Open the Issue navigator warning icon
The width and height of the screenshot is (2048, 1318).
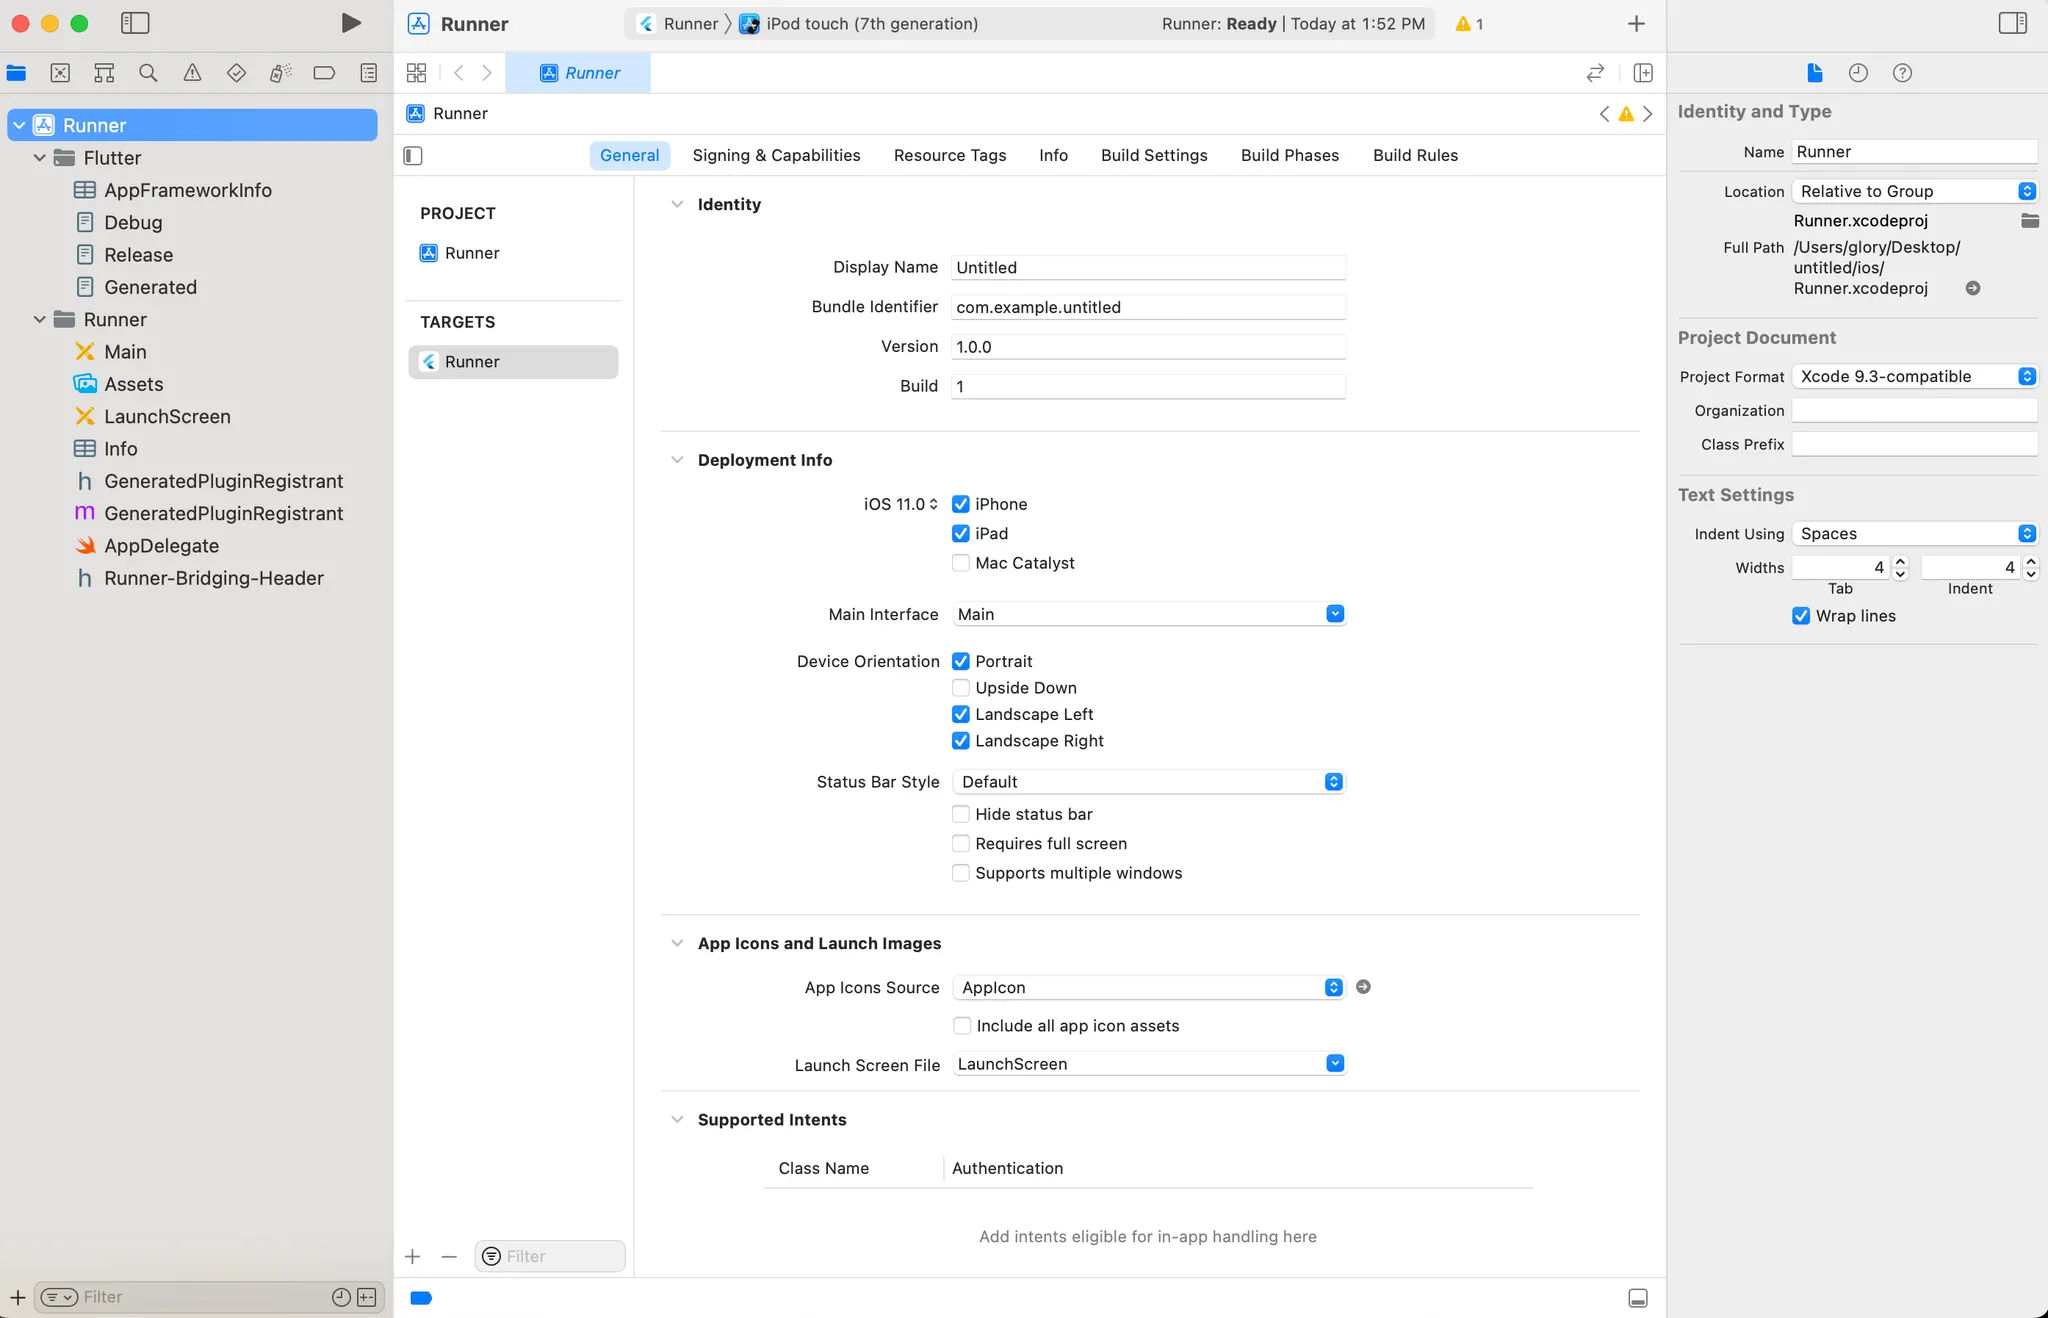coord(192,73)
